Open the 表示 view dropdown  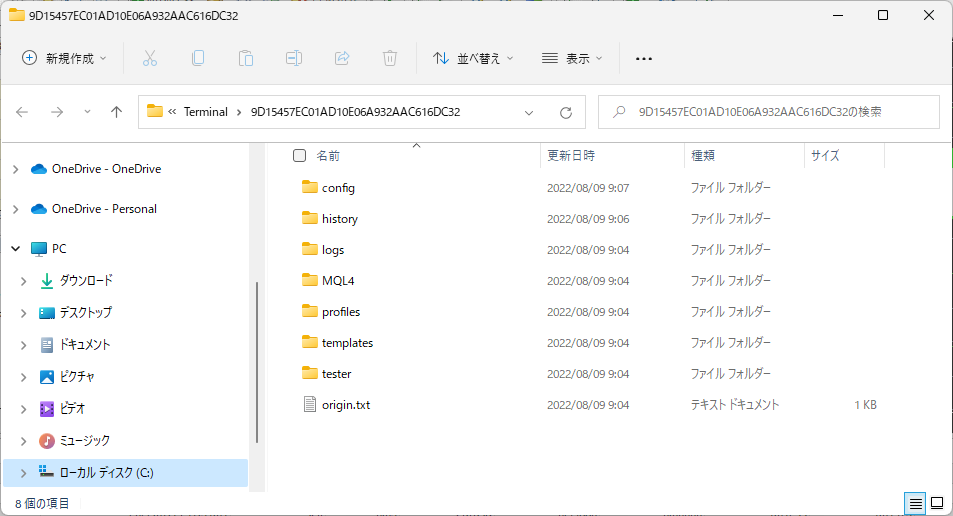(x=573, y=58)
